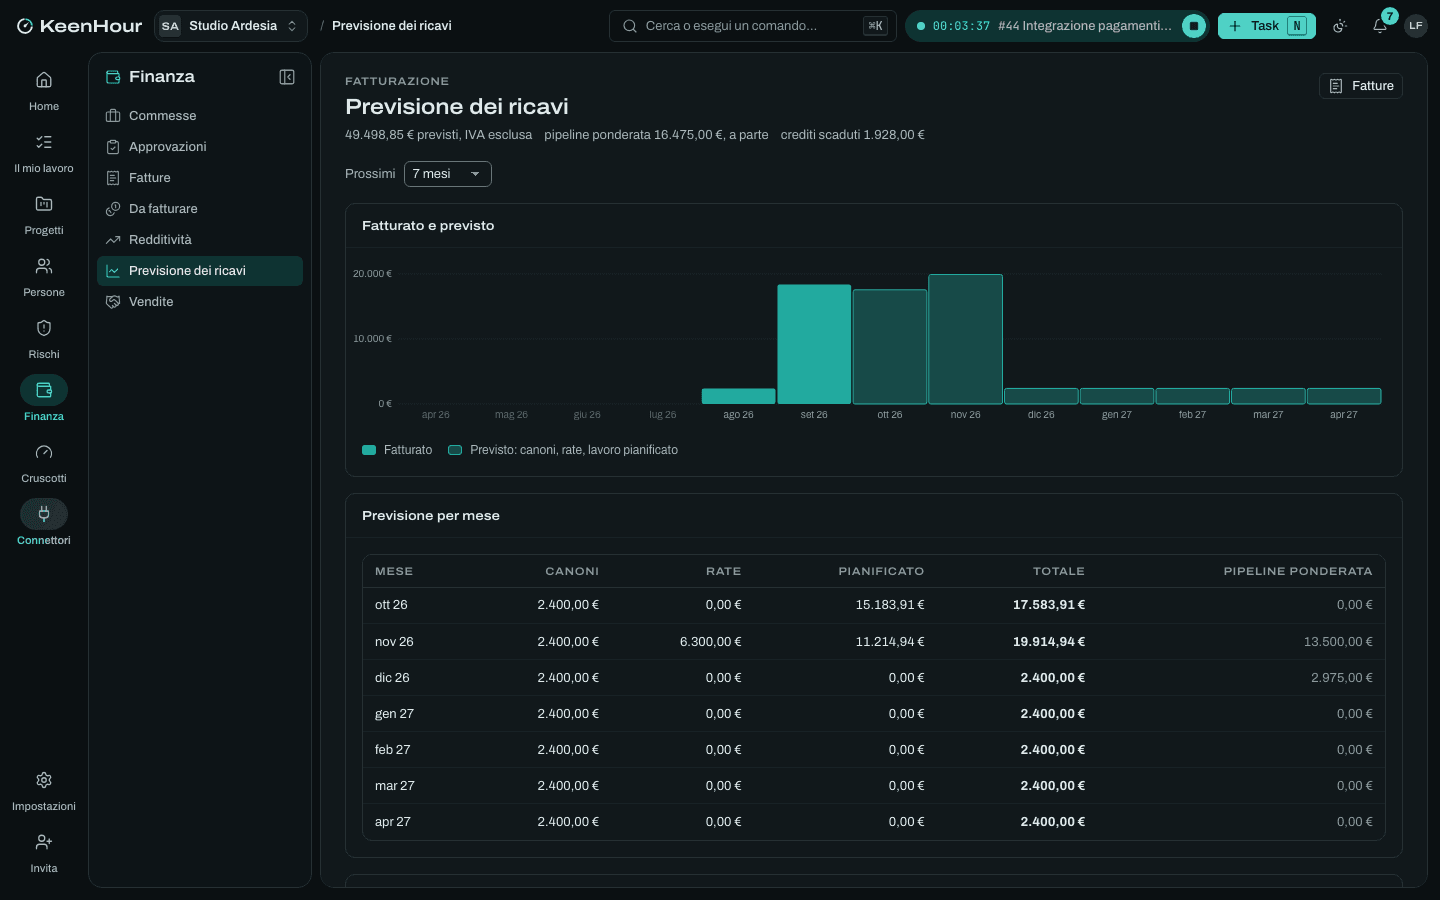The image size is (1440, 900).
Task: Toggle the theme icon beside the bell
Action: click(x=1341, y=26)
